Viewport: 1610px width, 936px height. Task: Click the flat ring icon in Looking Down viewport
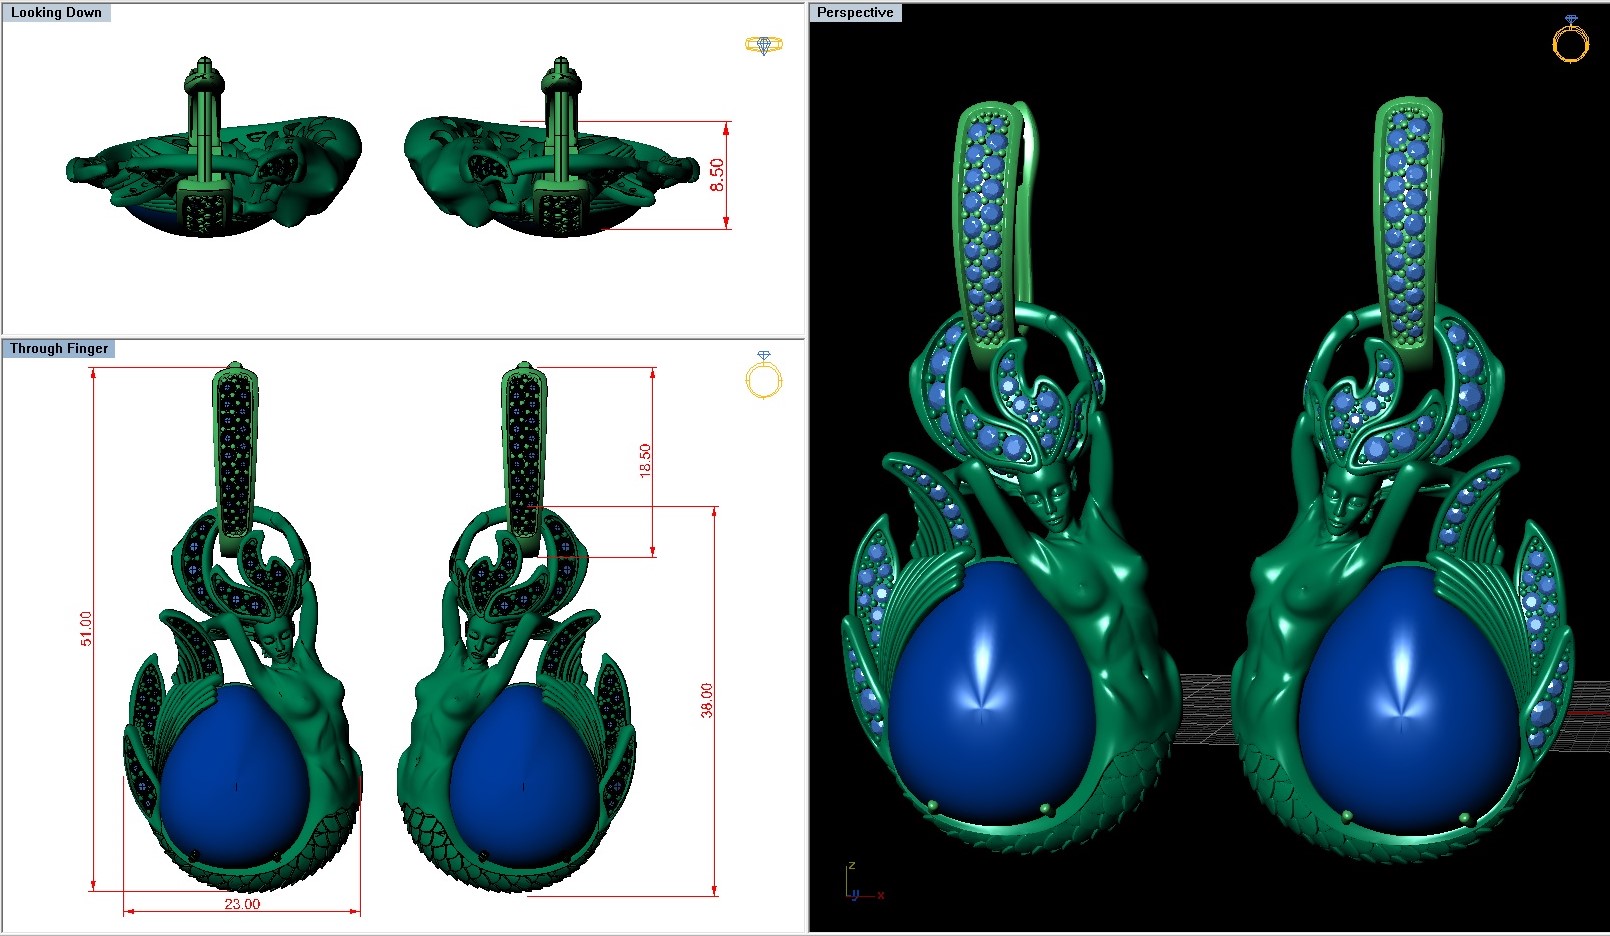(764, 45)
